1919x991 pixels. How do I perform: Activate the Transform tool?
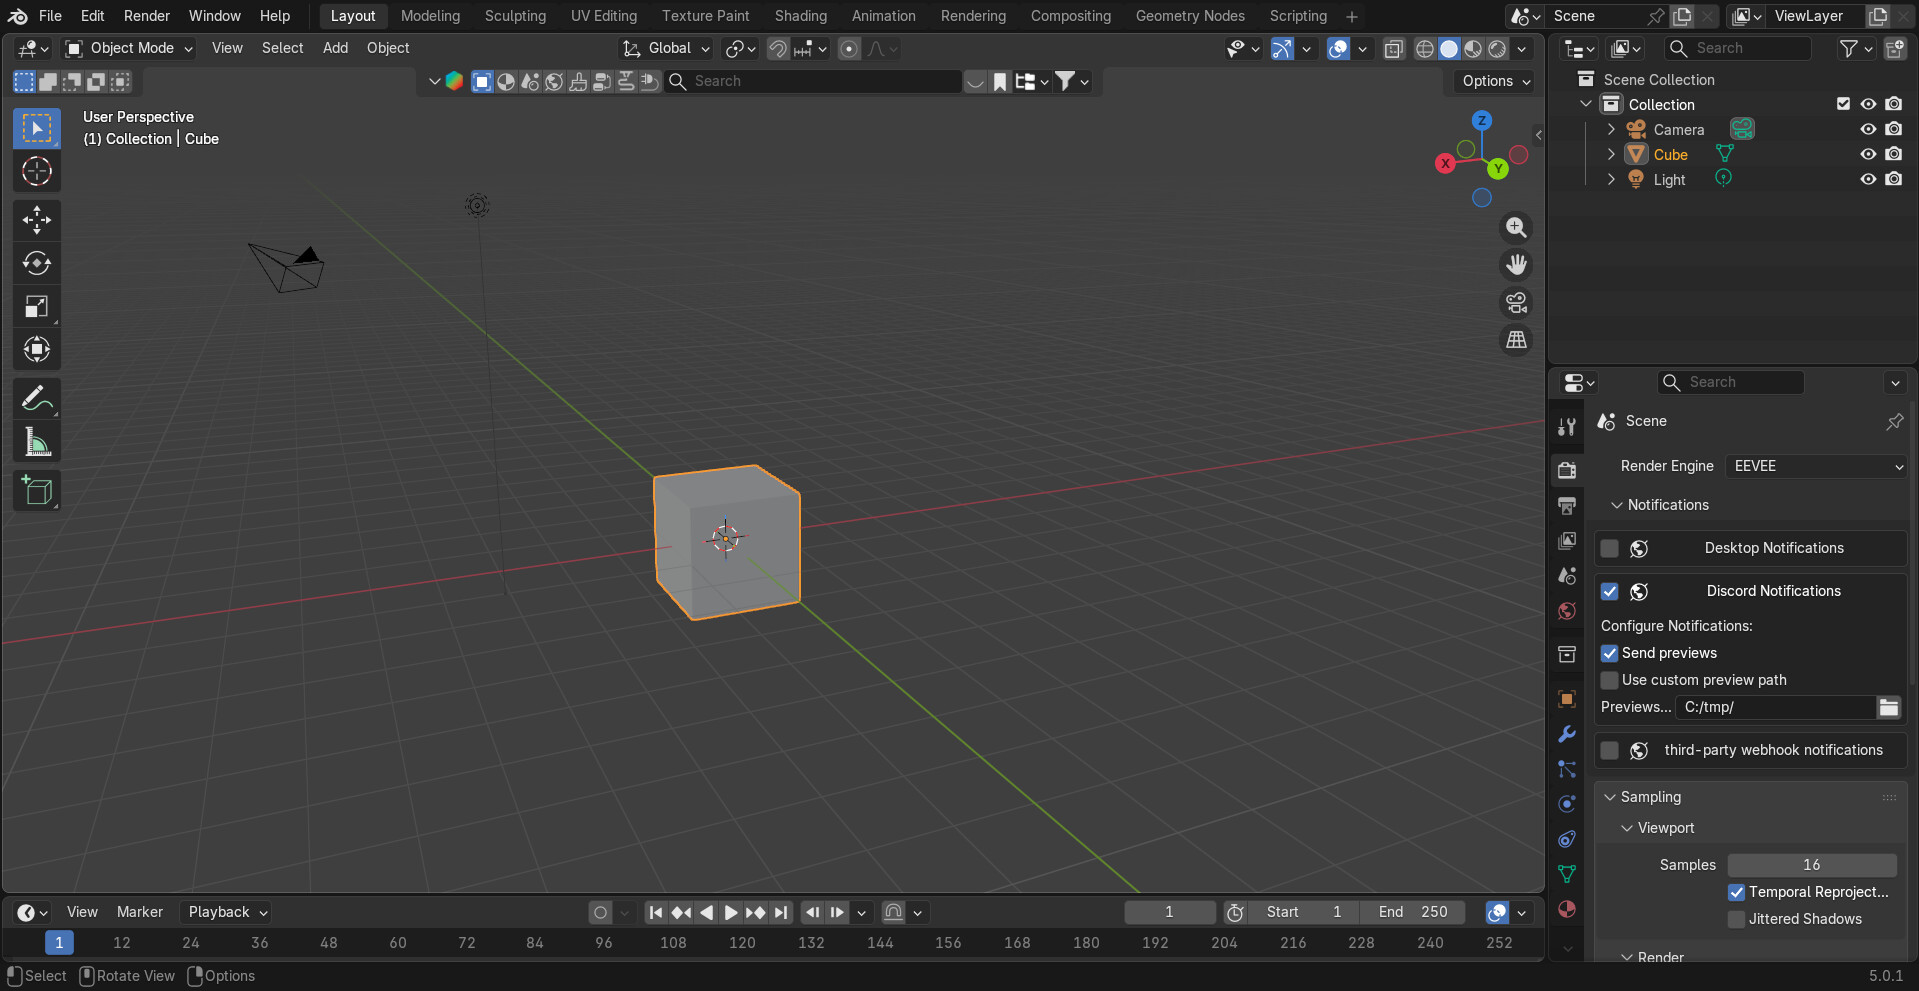(37, 349)
